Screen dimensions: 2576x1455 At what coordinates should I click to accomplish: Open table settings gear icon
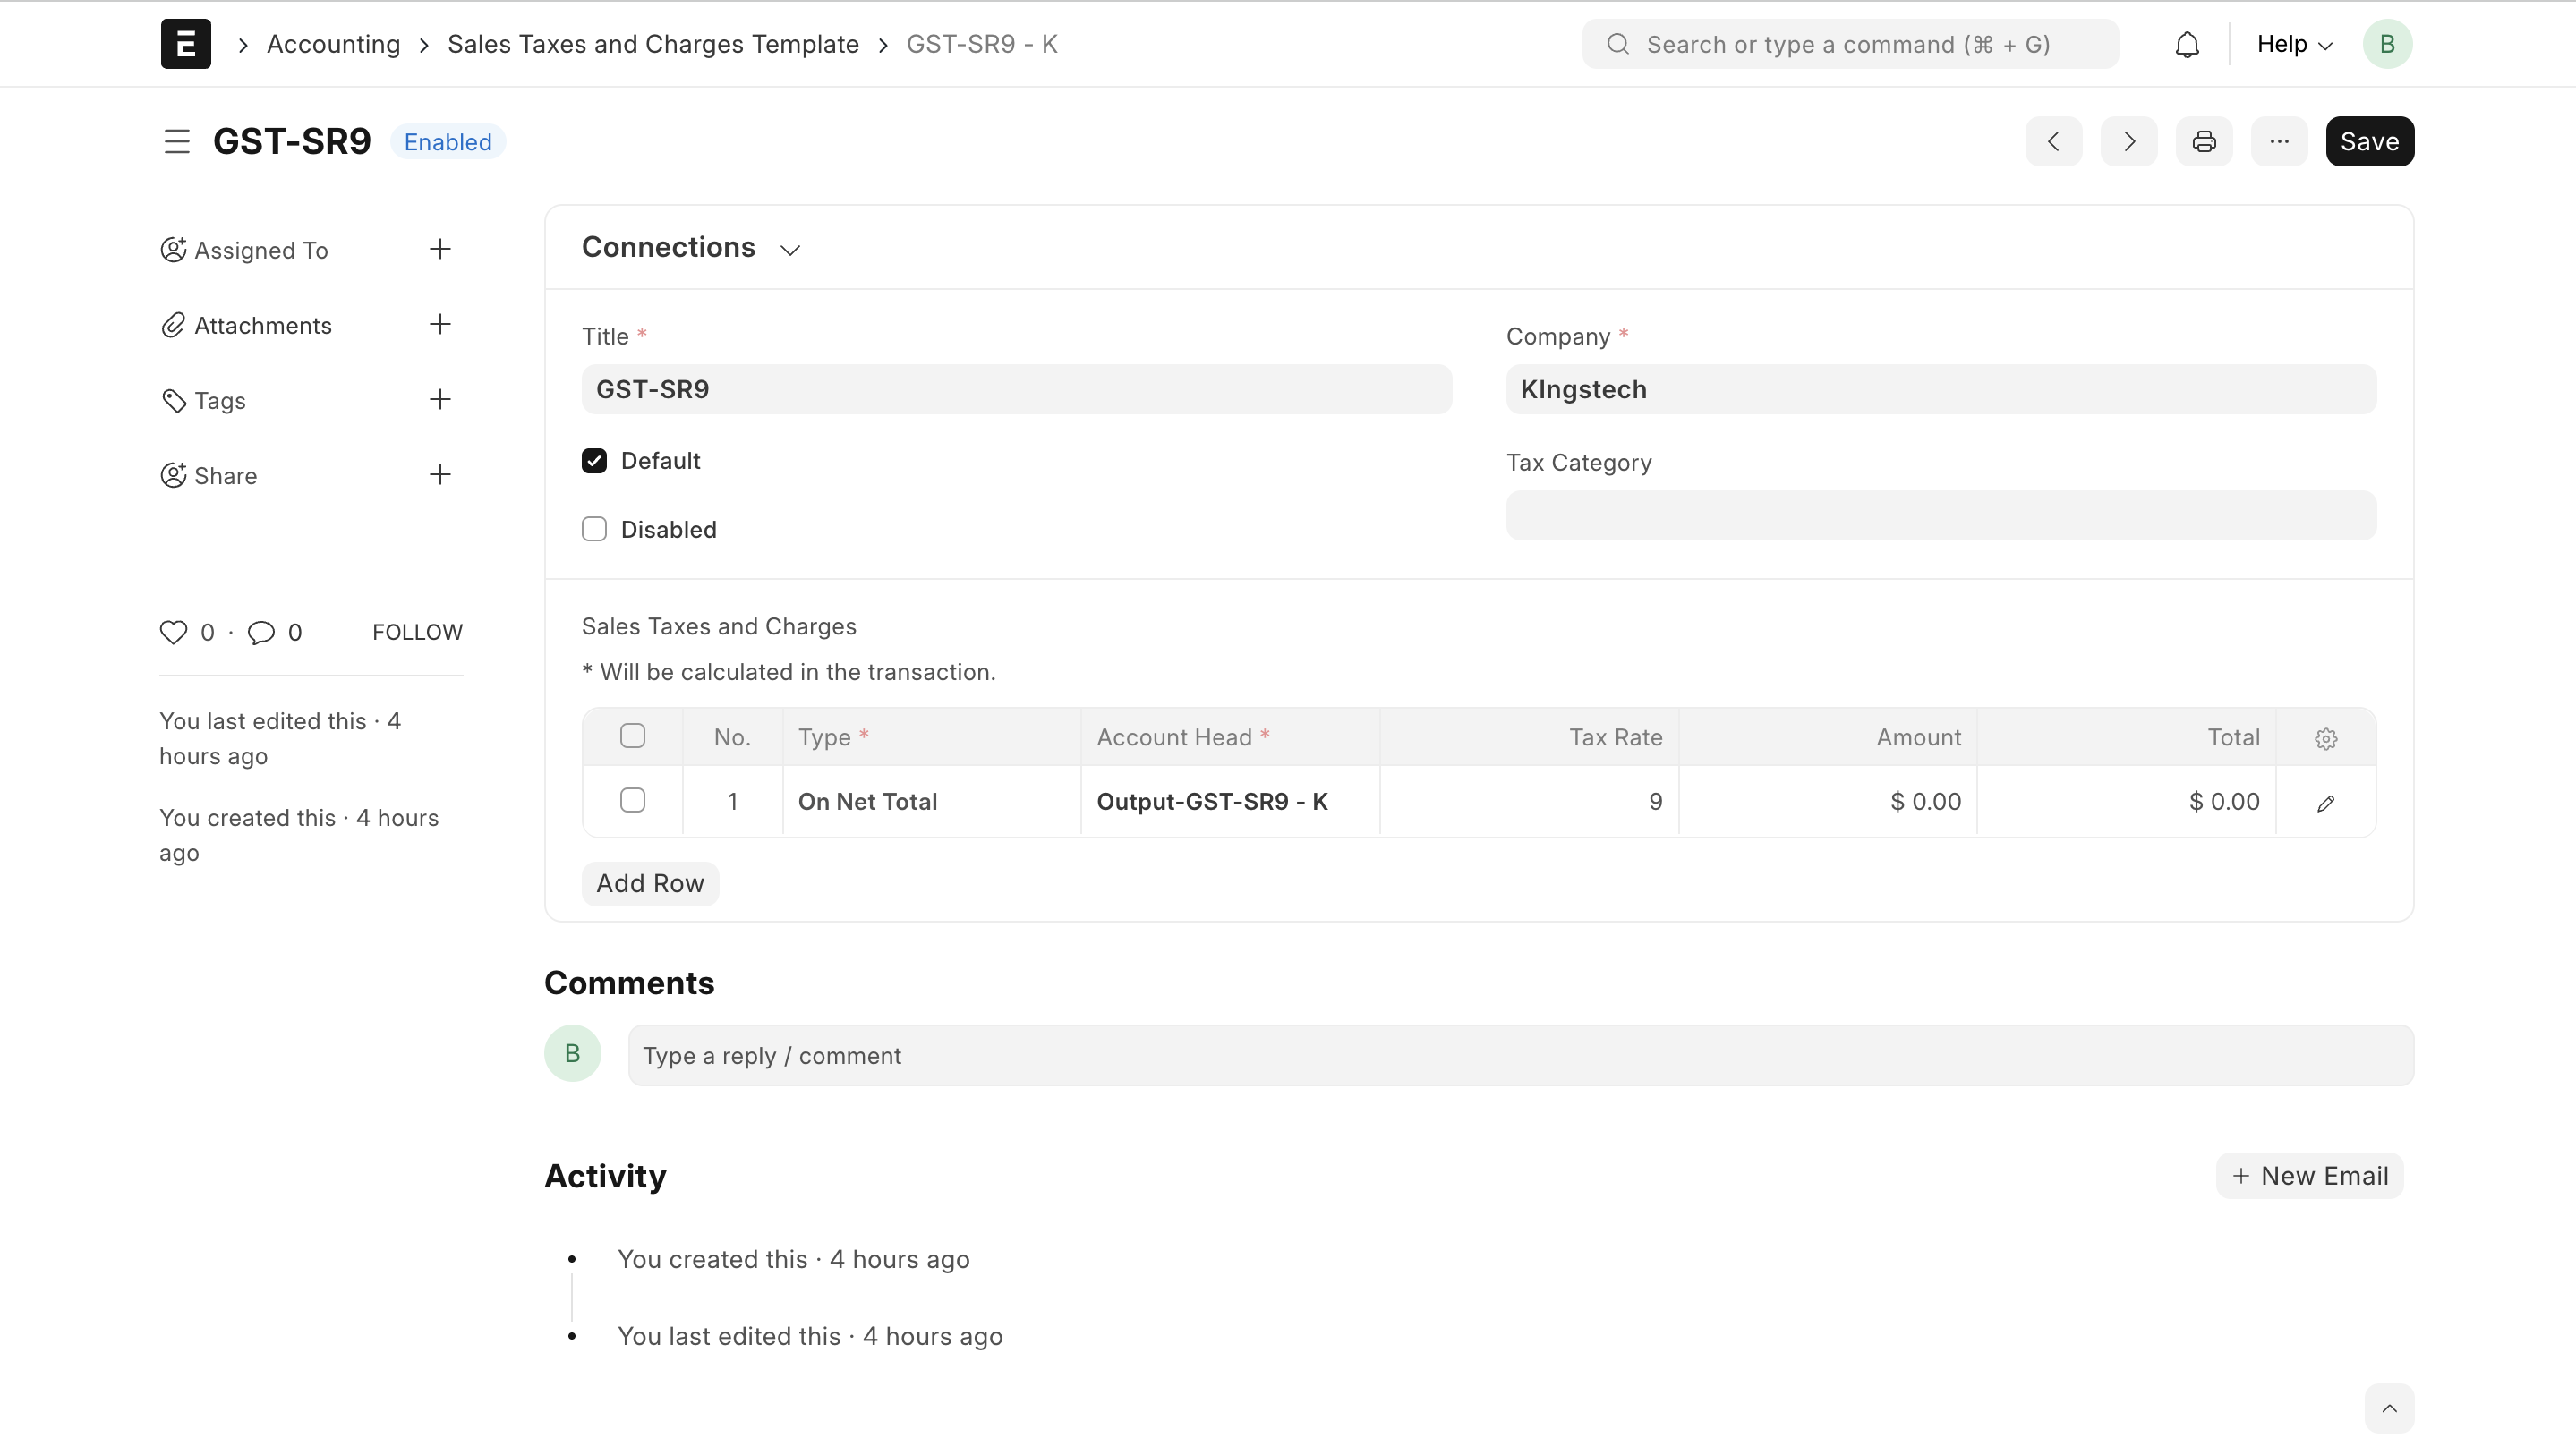click(x=2325, y=738)
